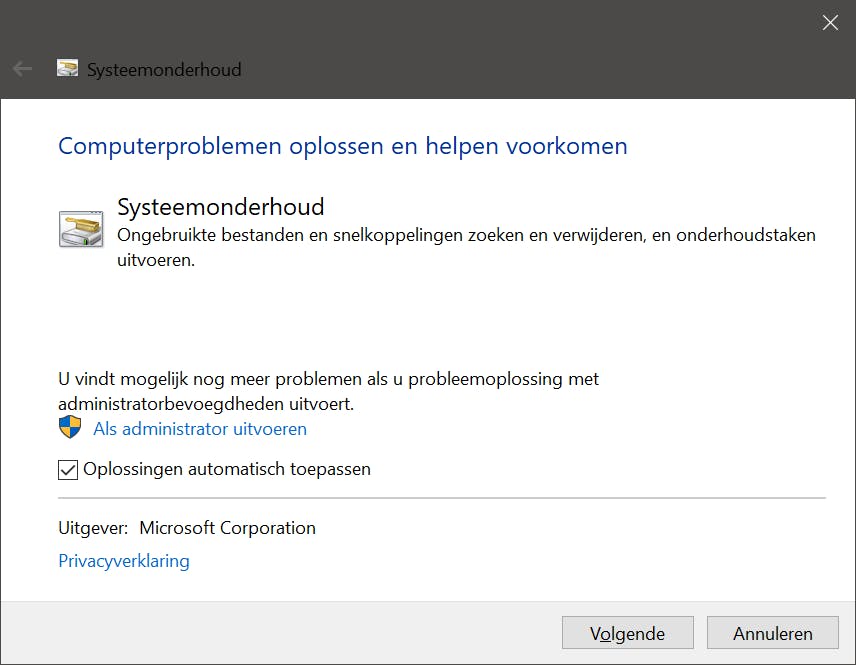
Task: Click the horizontal divider line above Uitgever
Action: pos(442,497)
